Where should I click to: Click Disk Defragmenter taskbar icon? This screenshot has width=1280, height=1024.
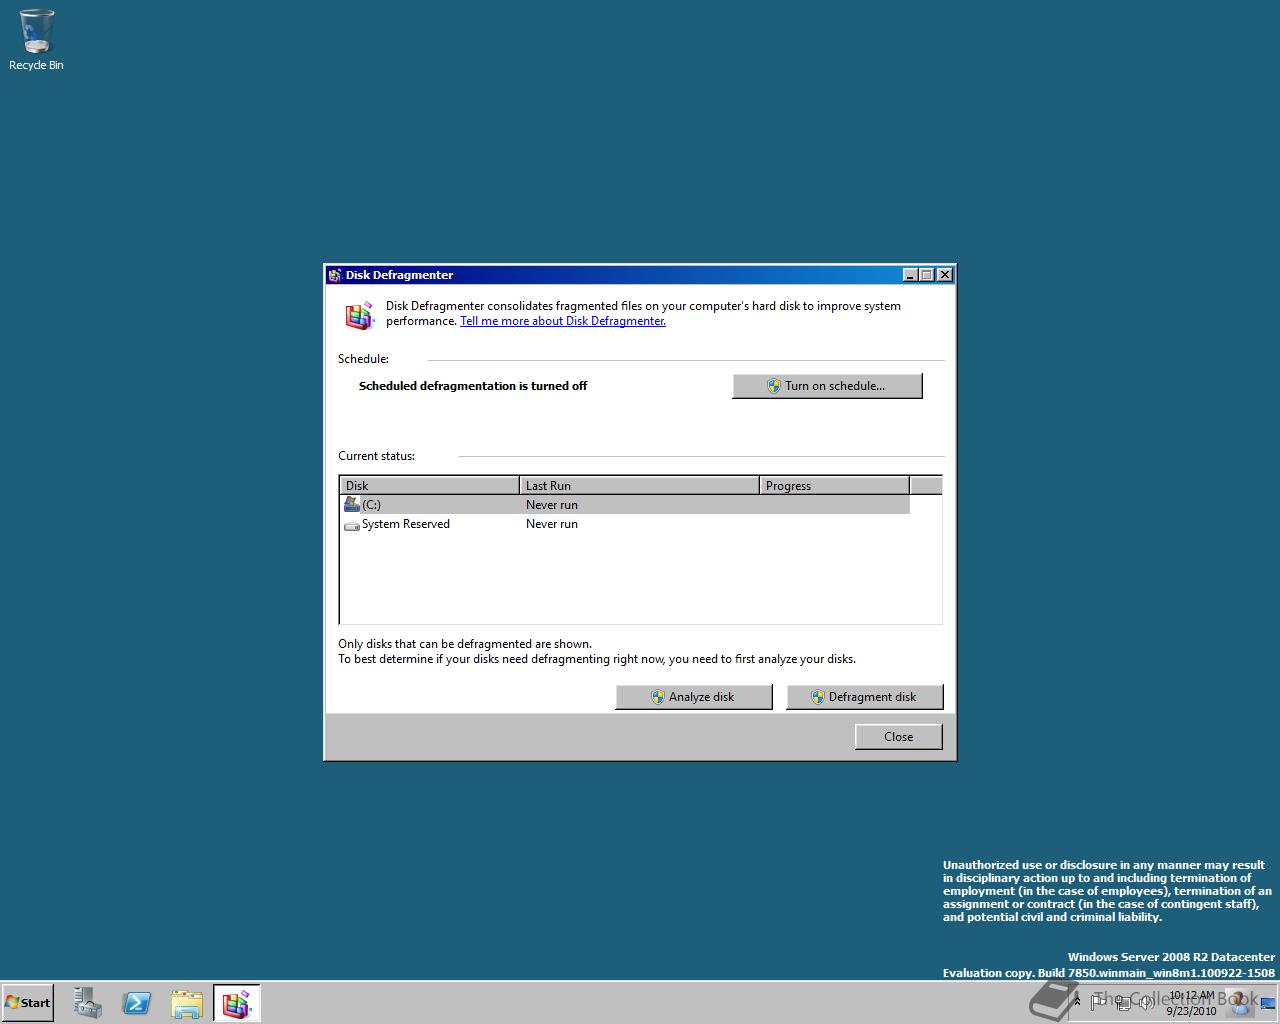tap(237, 1003)
